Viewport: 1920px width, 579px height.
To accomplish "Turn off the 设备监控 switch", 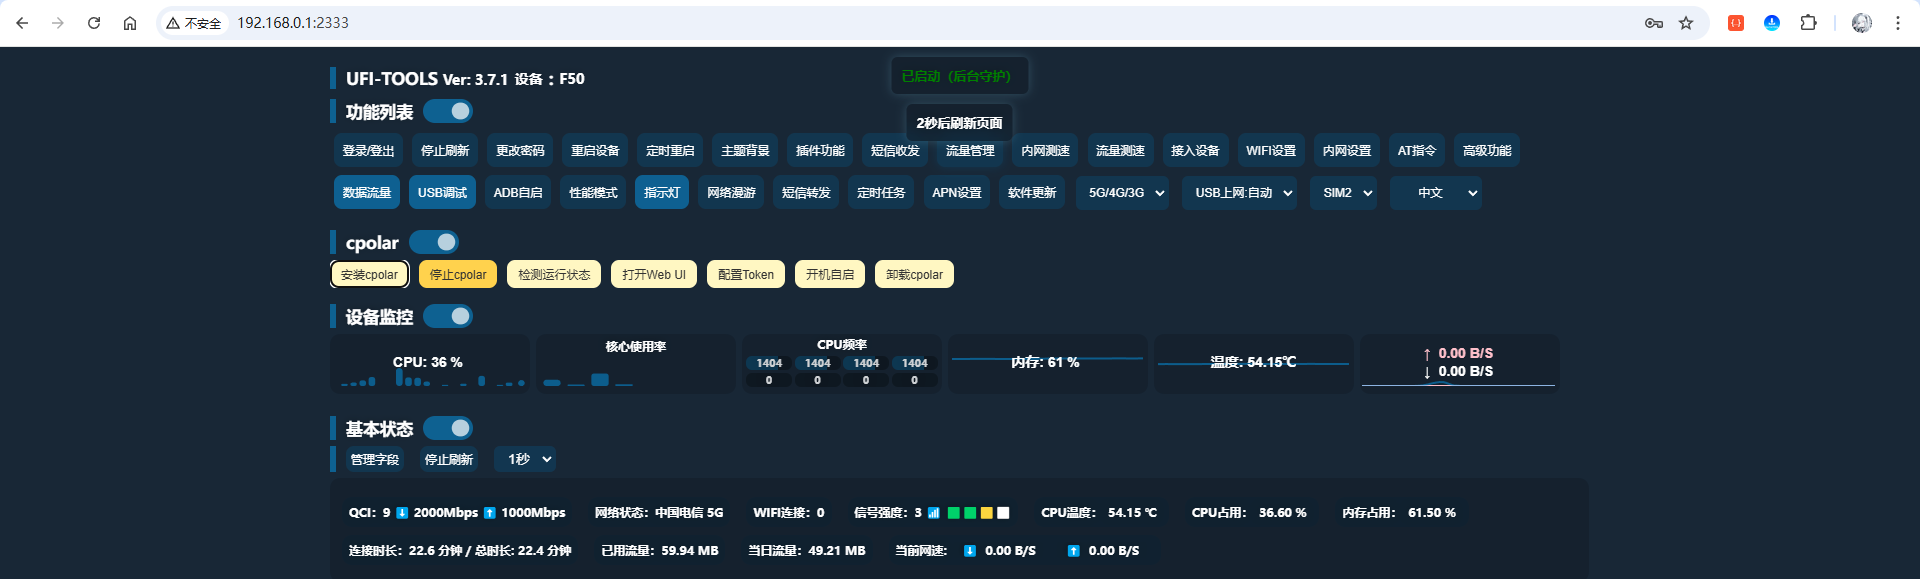I will point(447,316).
